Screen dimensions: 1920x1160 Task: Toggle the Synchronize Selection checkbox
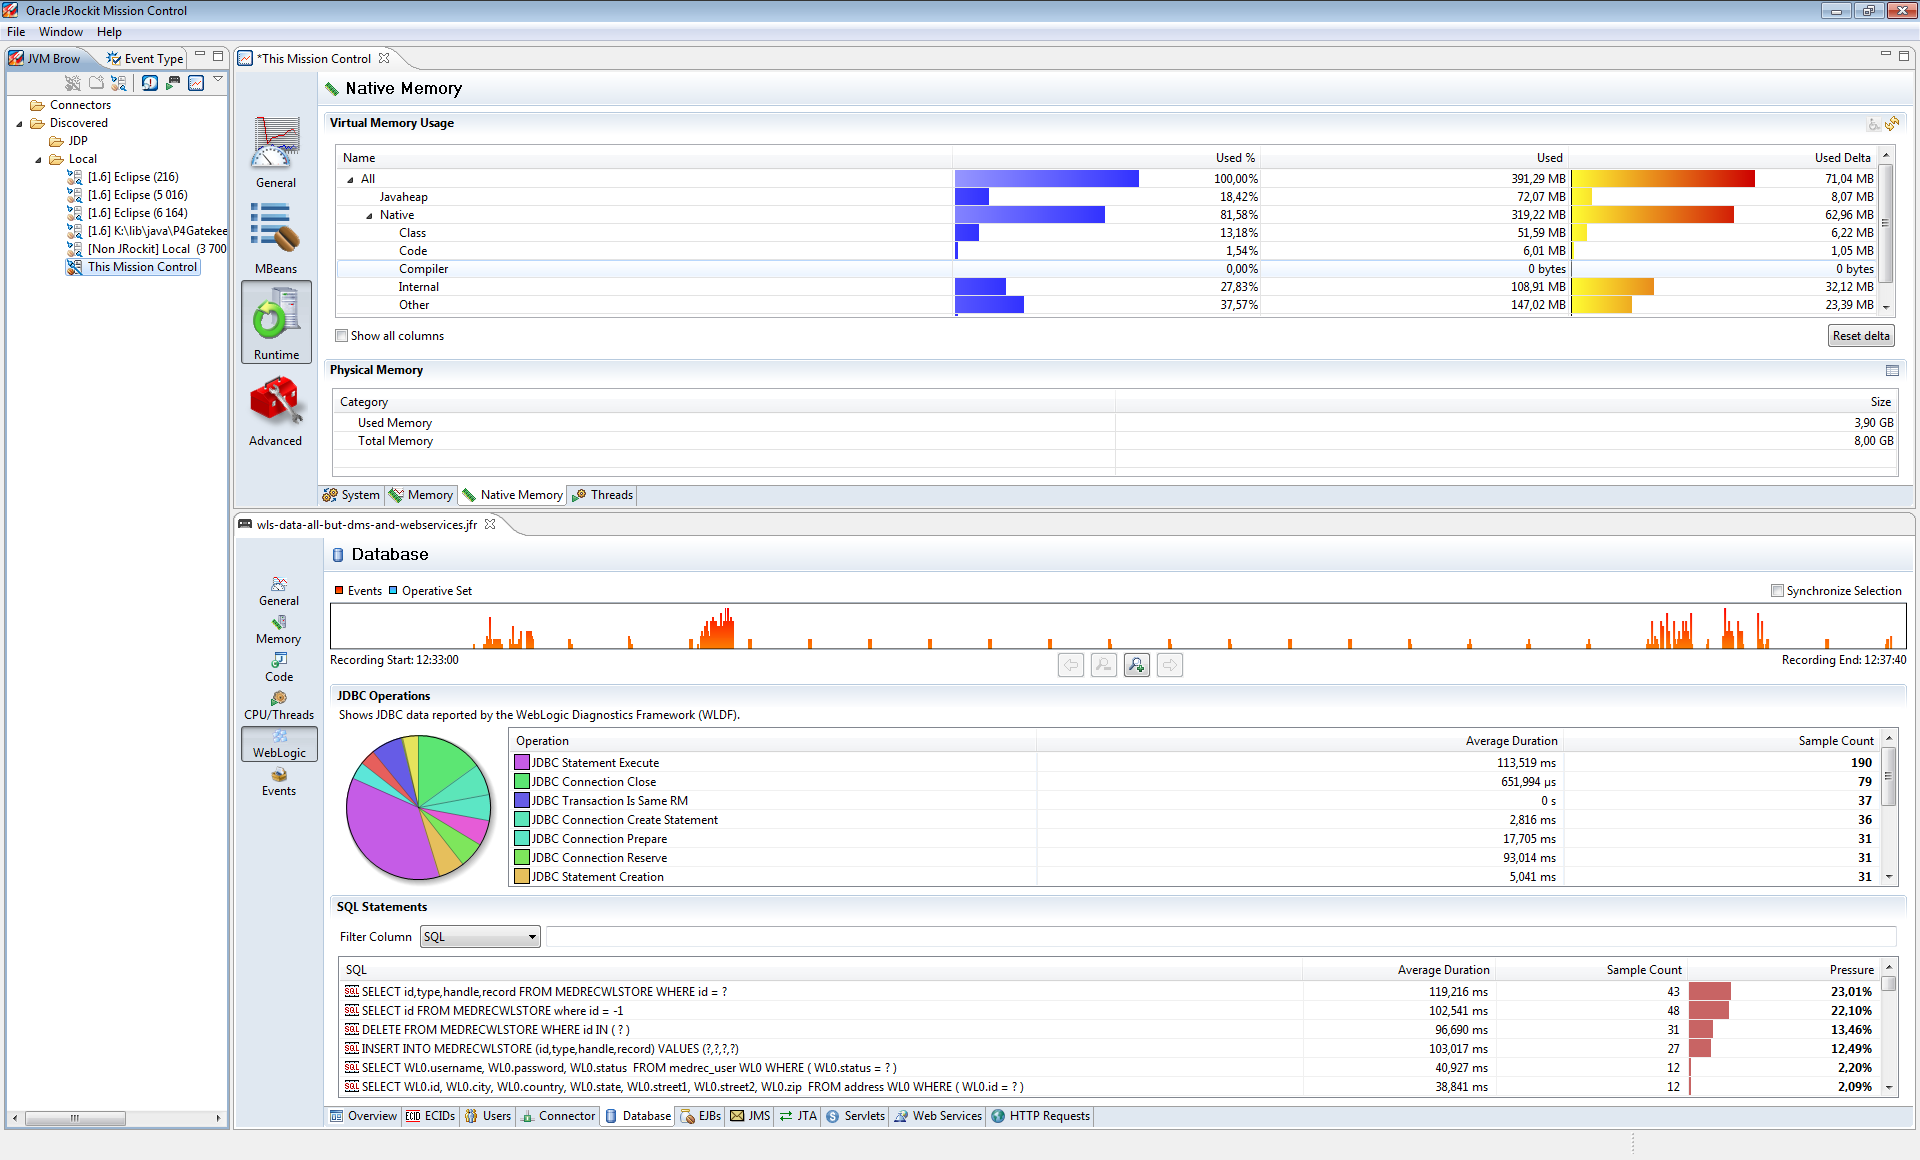(x=1777, y=591)
